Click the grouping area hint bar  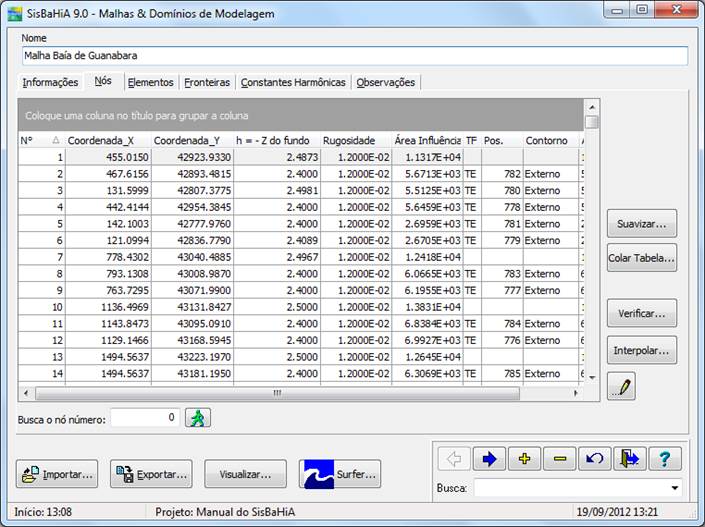[301, 116]
